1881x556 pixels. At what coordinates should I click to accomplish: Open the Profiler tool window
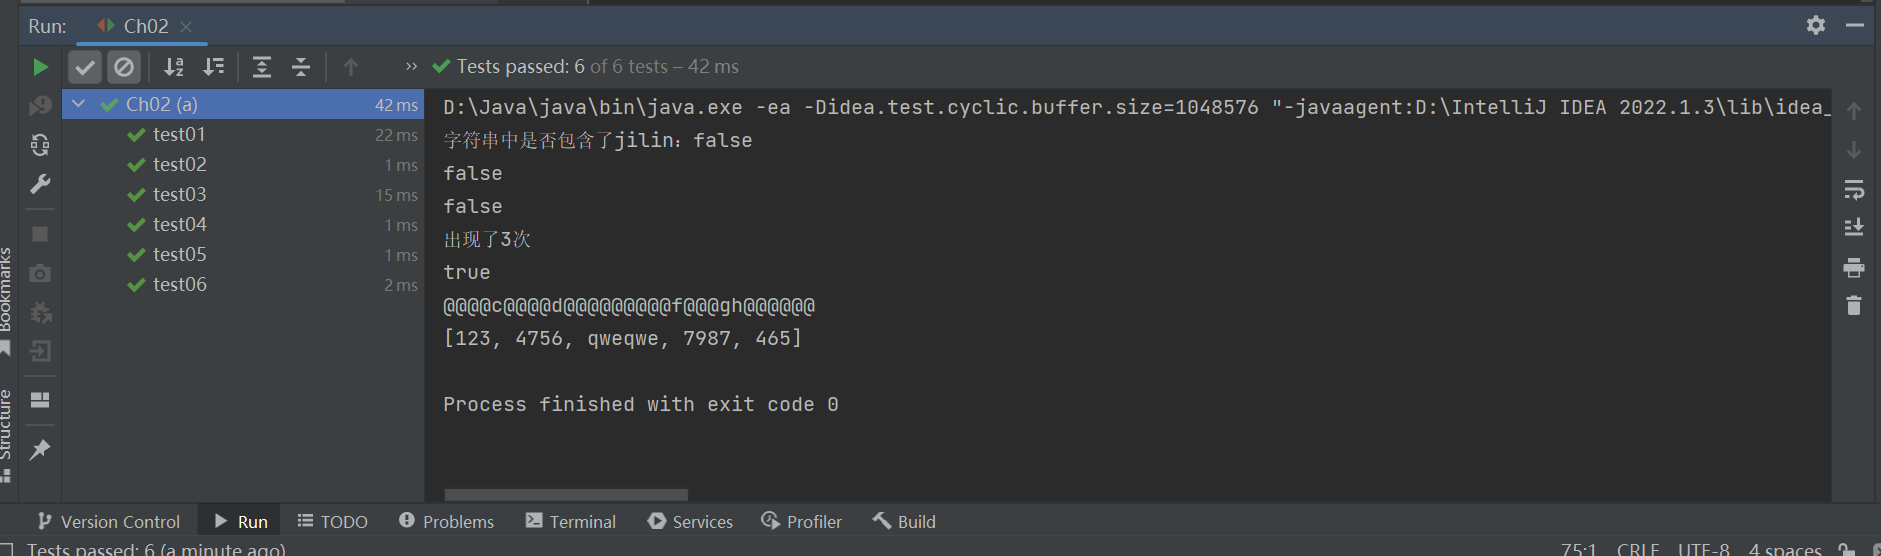pyautogui.click(x=802, y=521)
